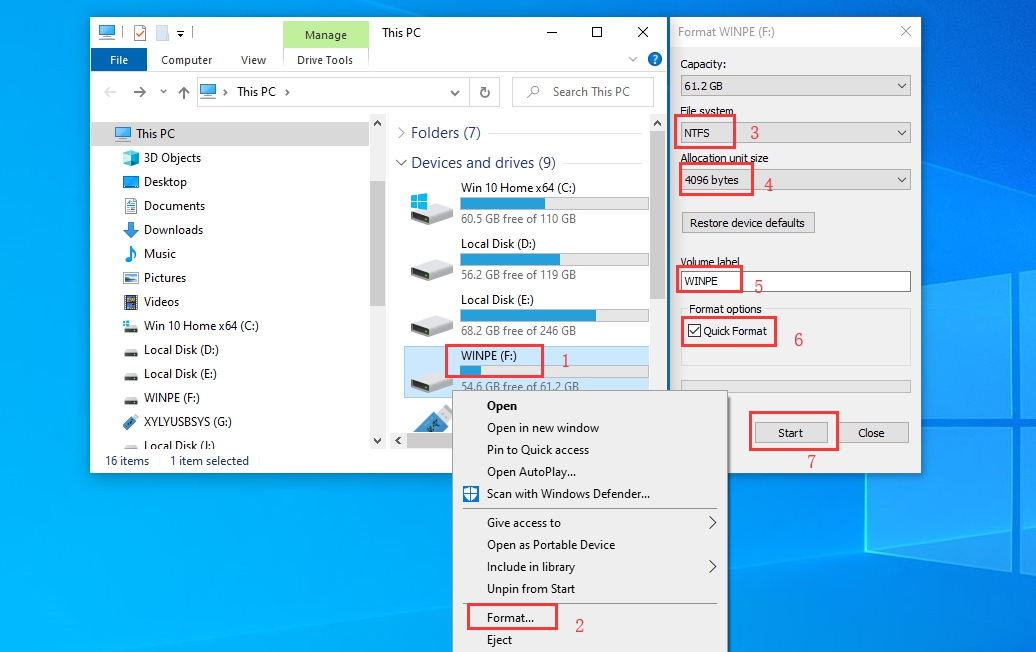Open the File tab
1036x652 pixels.
click(119, 59)
